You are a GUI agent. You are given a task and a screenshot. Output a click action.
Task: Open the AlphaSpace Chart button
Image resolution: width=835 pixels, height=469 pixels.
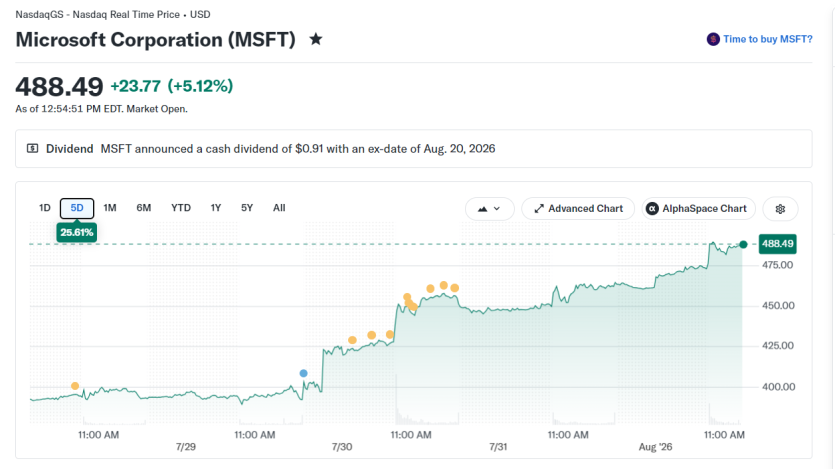(698, 209)
